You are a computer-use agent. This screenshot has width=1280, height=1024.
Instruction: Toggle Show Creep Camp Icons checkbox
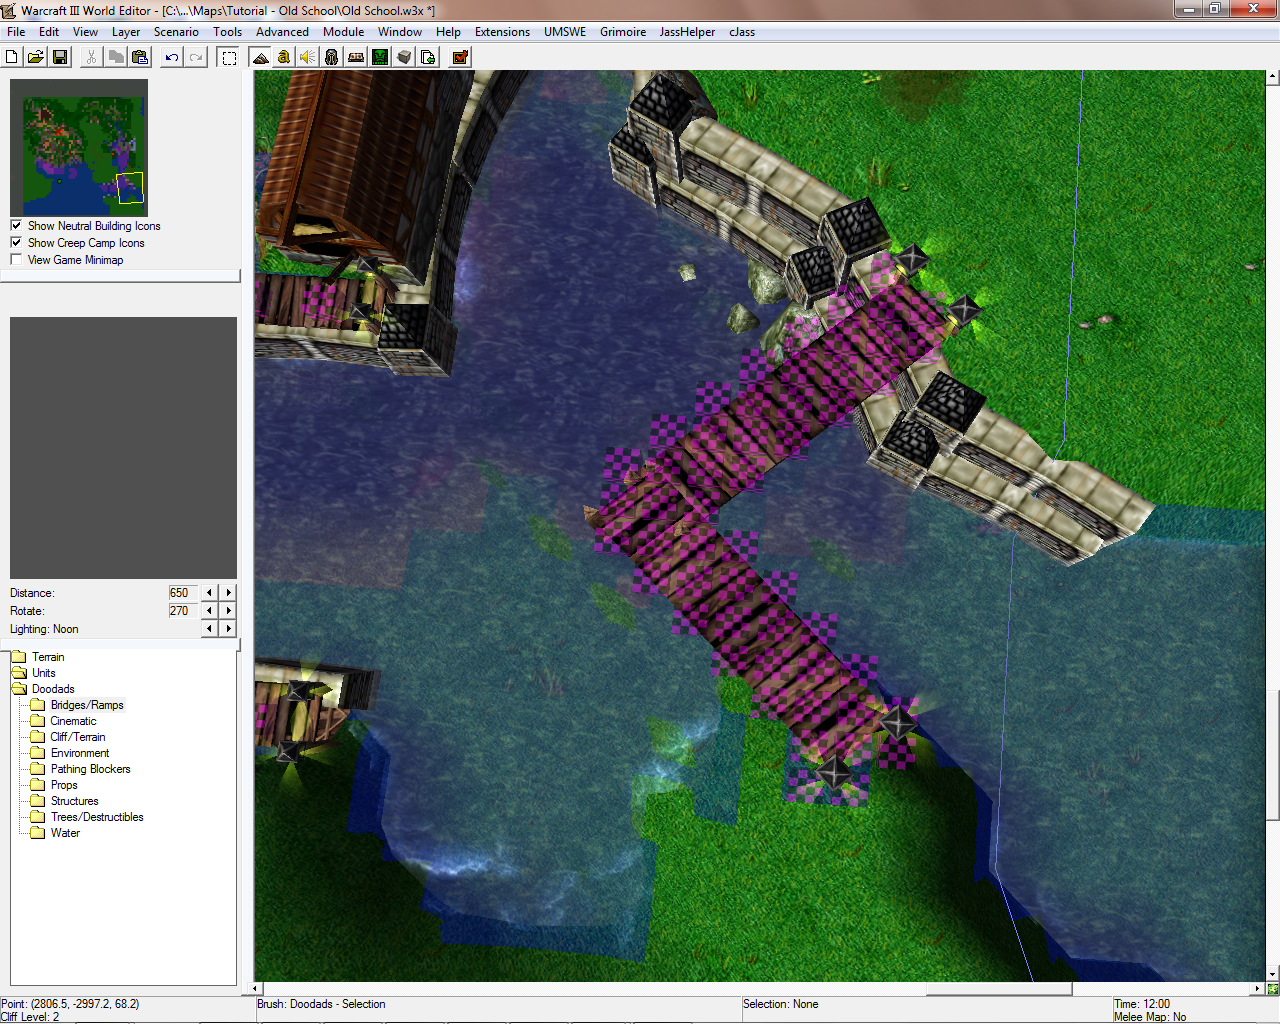[x=16, y=243]
